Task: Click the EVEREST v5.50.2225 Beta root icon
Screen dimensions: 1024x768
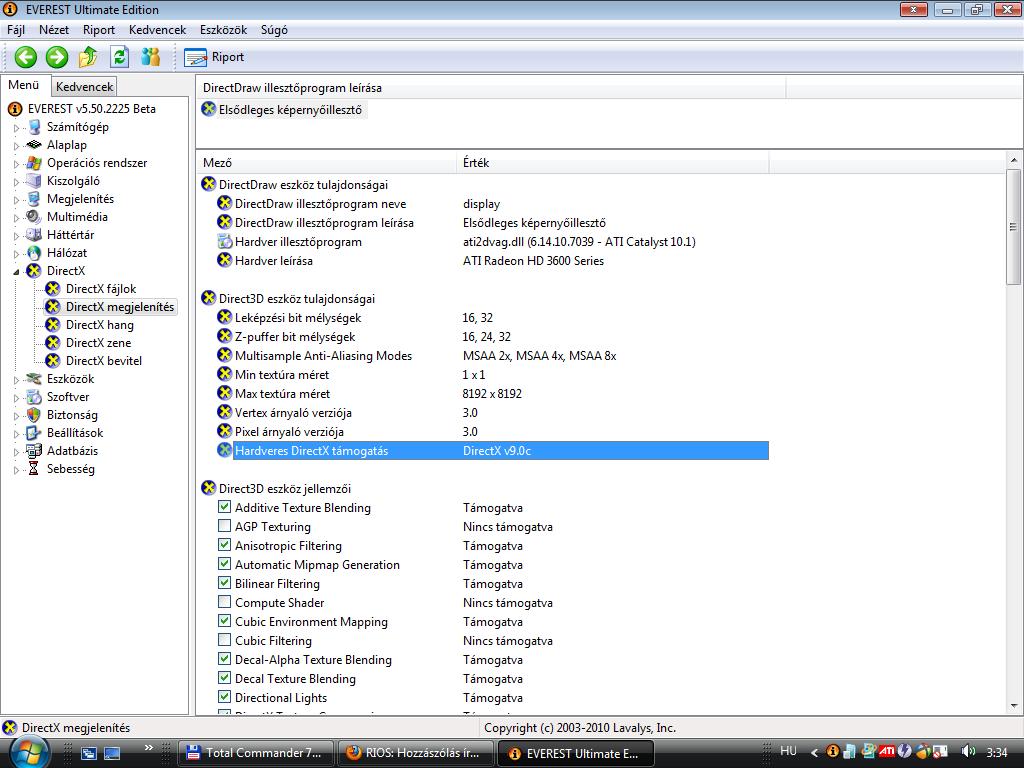Action: (14, 109)
